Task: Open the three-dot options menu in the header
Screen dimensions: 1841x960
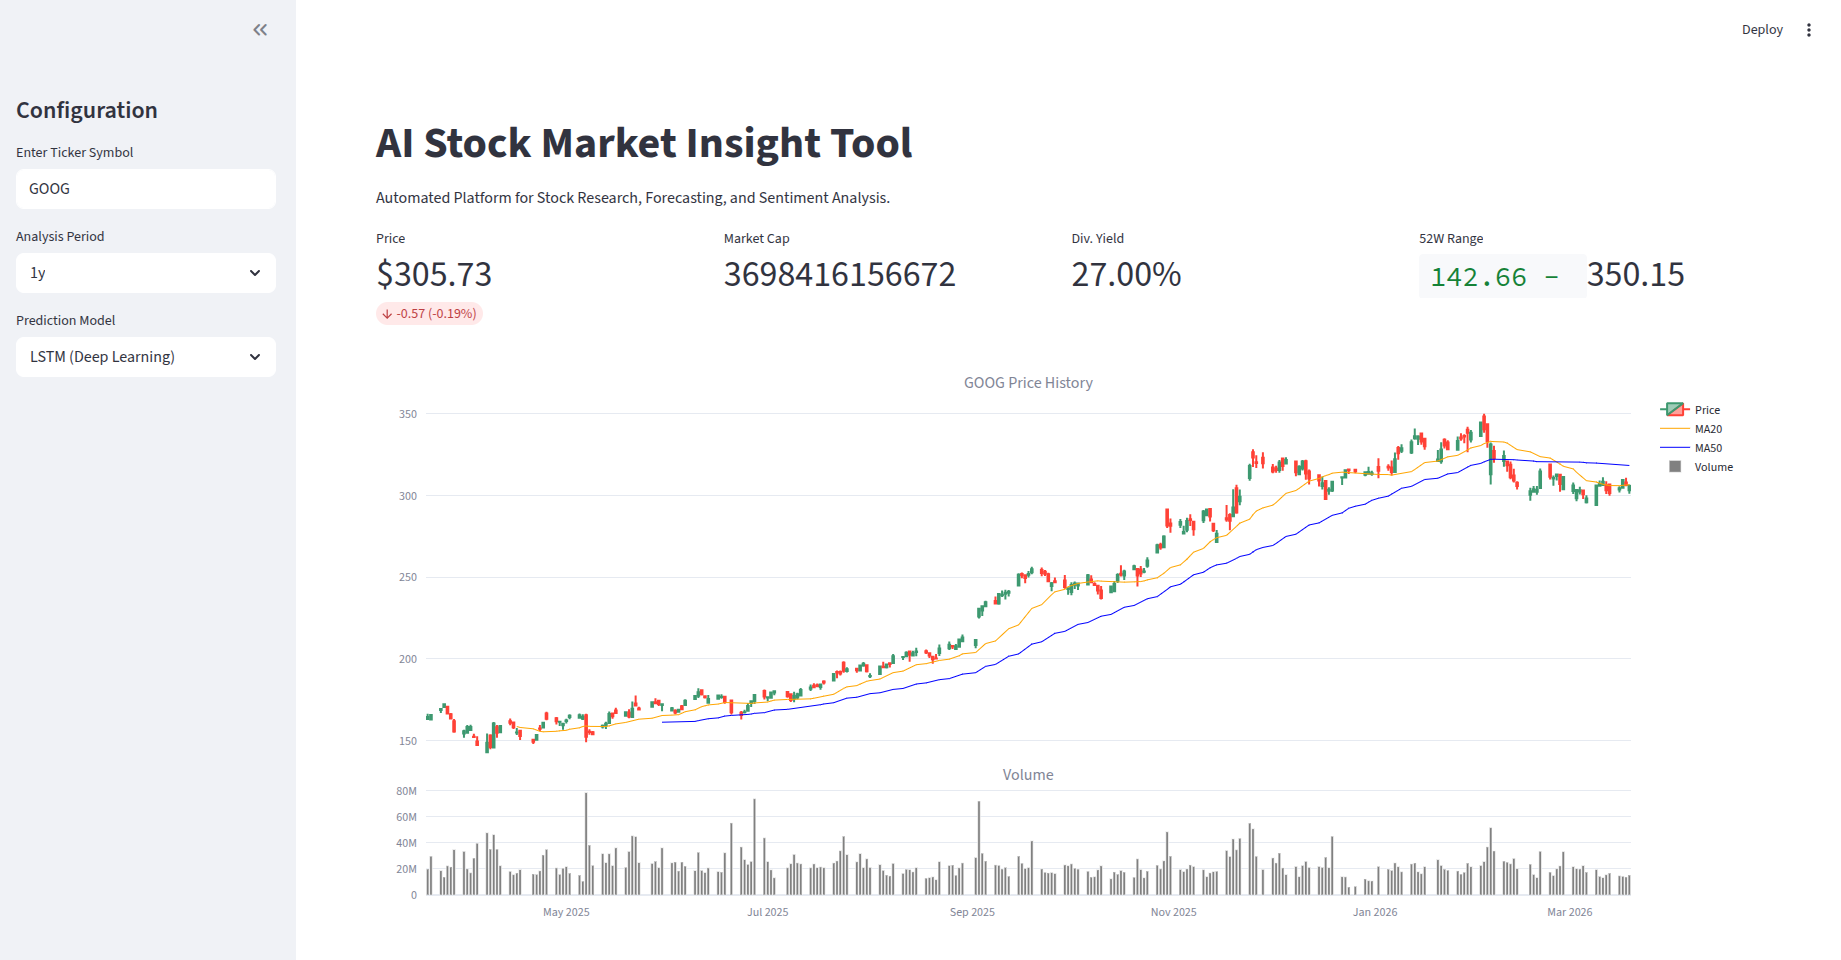Action: point(1809,29)
